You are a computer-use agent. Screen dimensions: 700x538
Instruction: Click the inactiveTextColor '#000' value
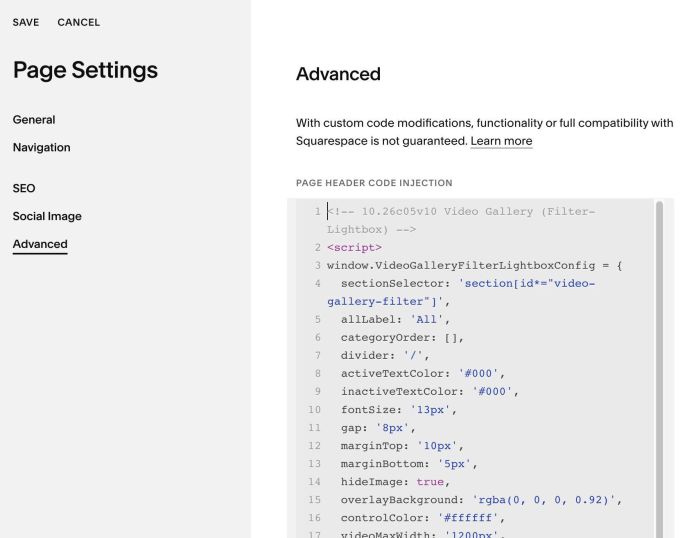492,392
